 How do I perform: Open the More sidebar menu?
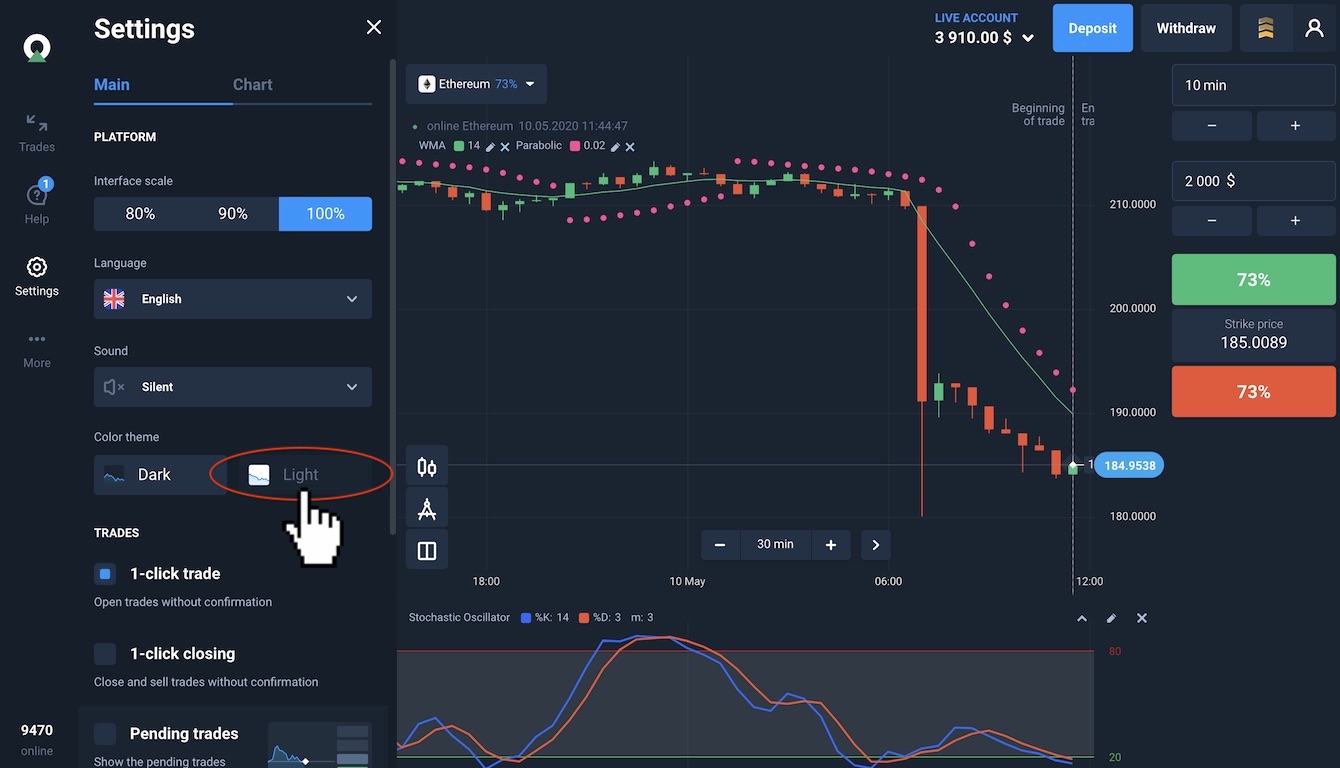click(37, 349)
